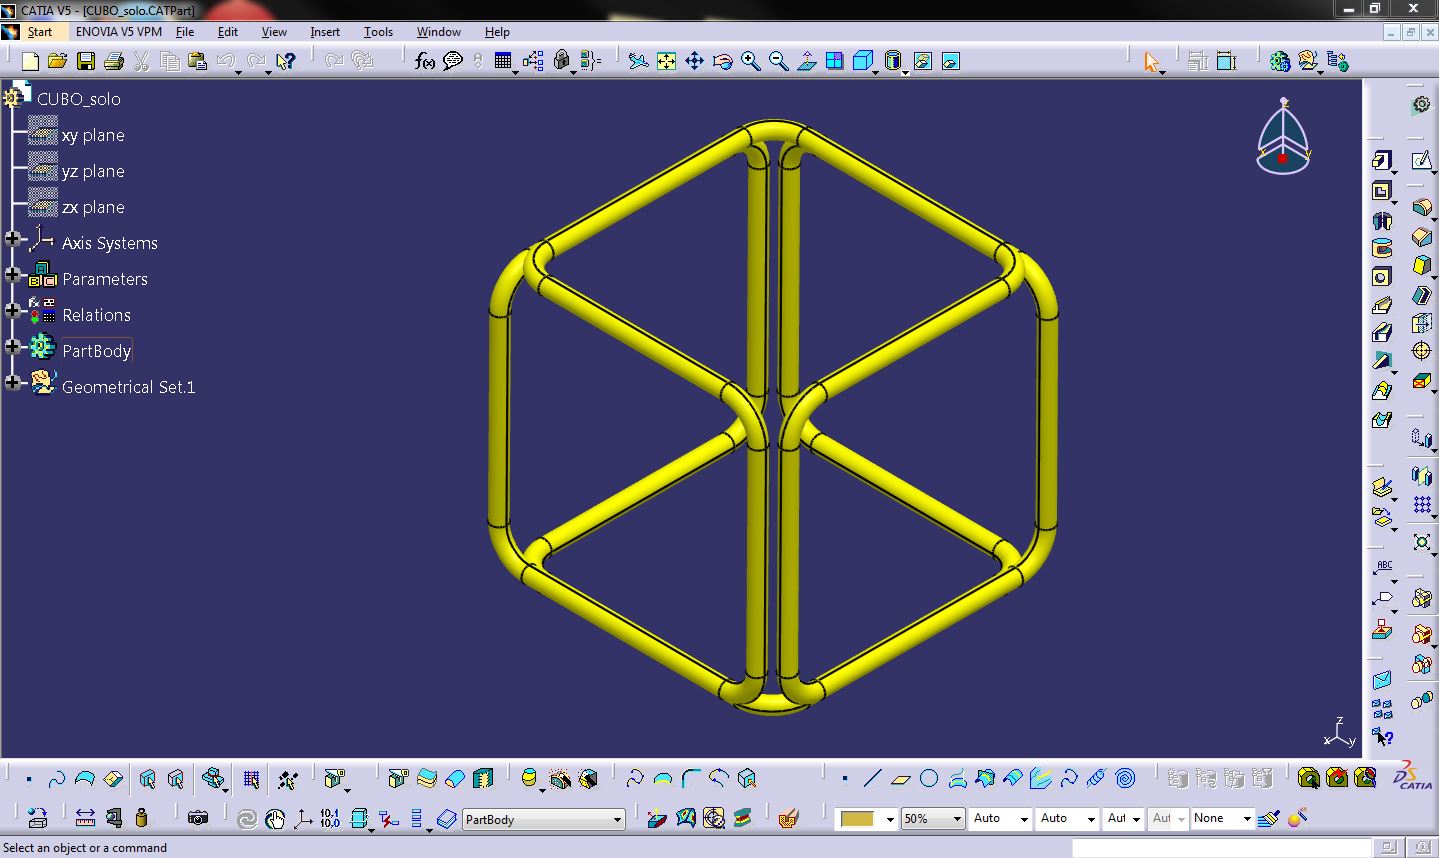Open the None layer dropdown

coord(1247,819)
